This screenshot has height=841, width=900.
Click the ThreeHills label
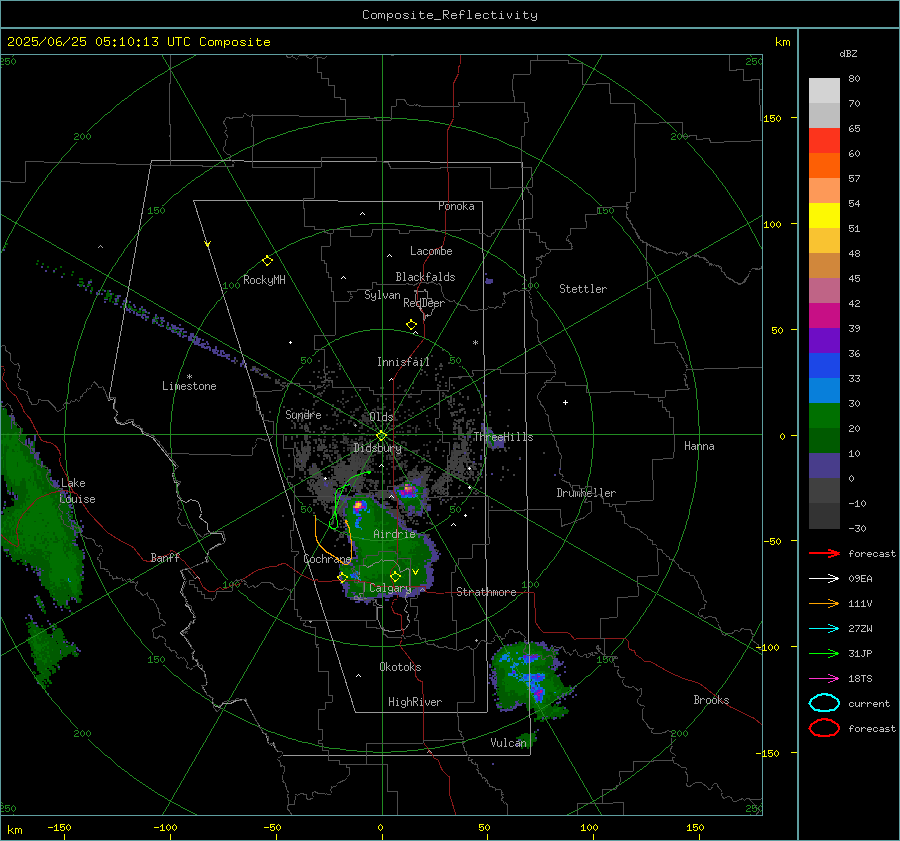point(503,437)
